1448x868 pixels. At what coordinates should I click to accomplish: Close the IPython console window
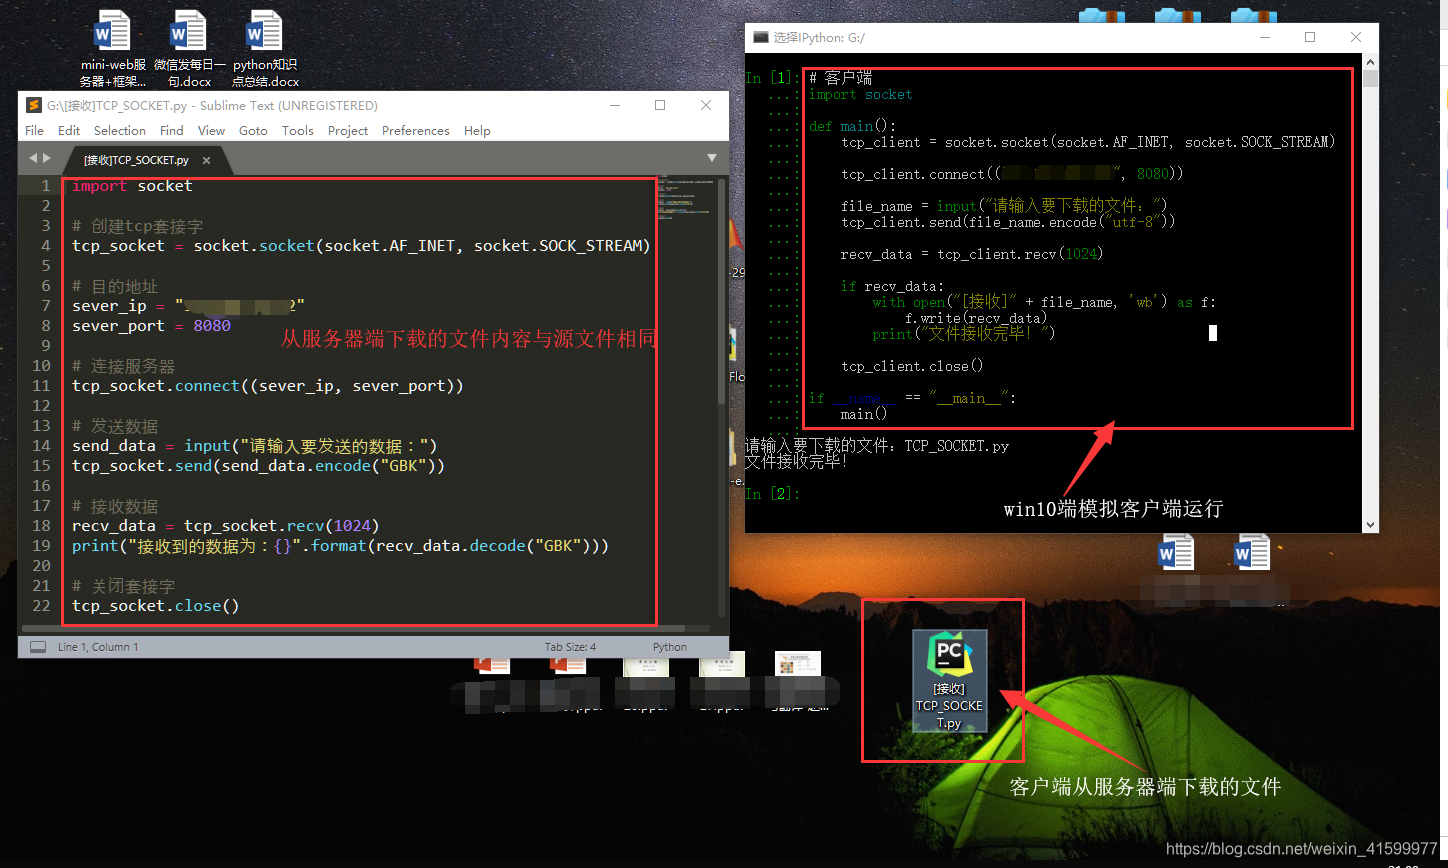[1356, 37]
